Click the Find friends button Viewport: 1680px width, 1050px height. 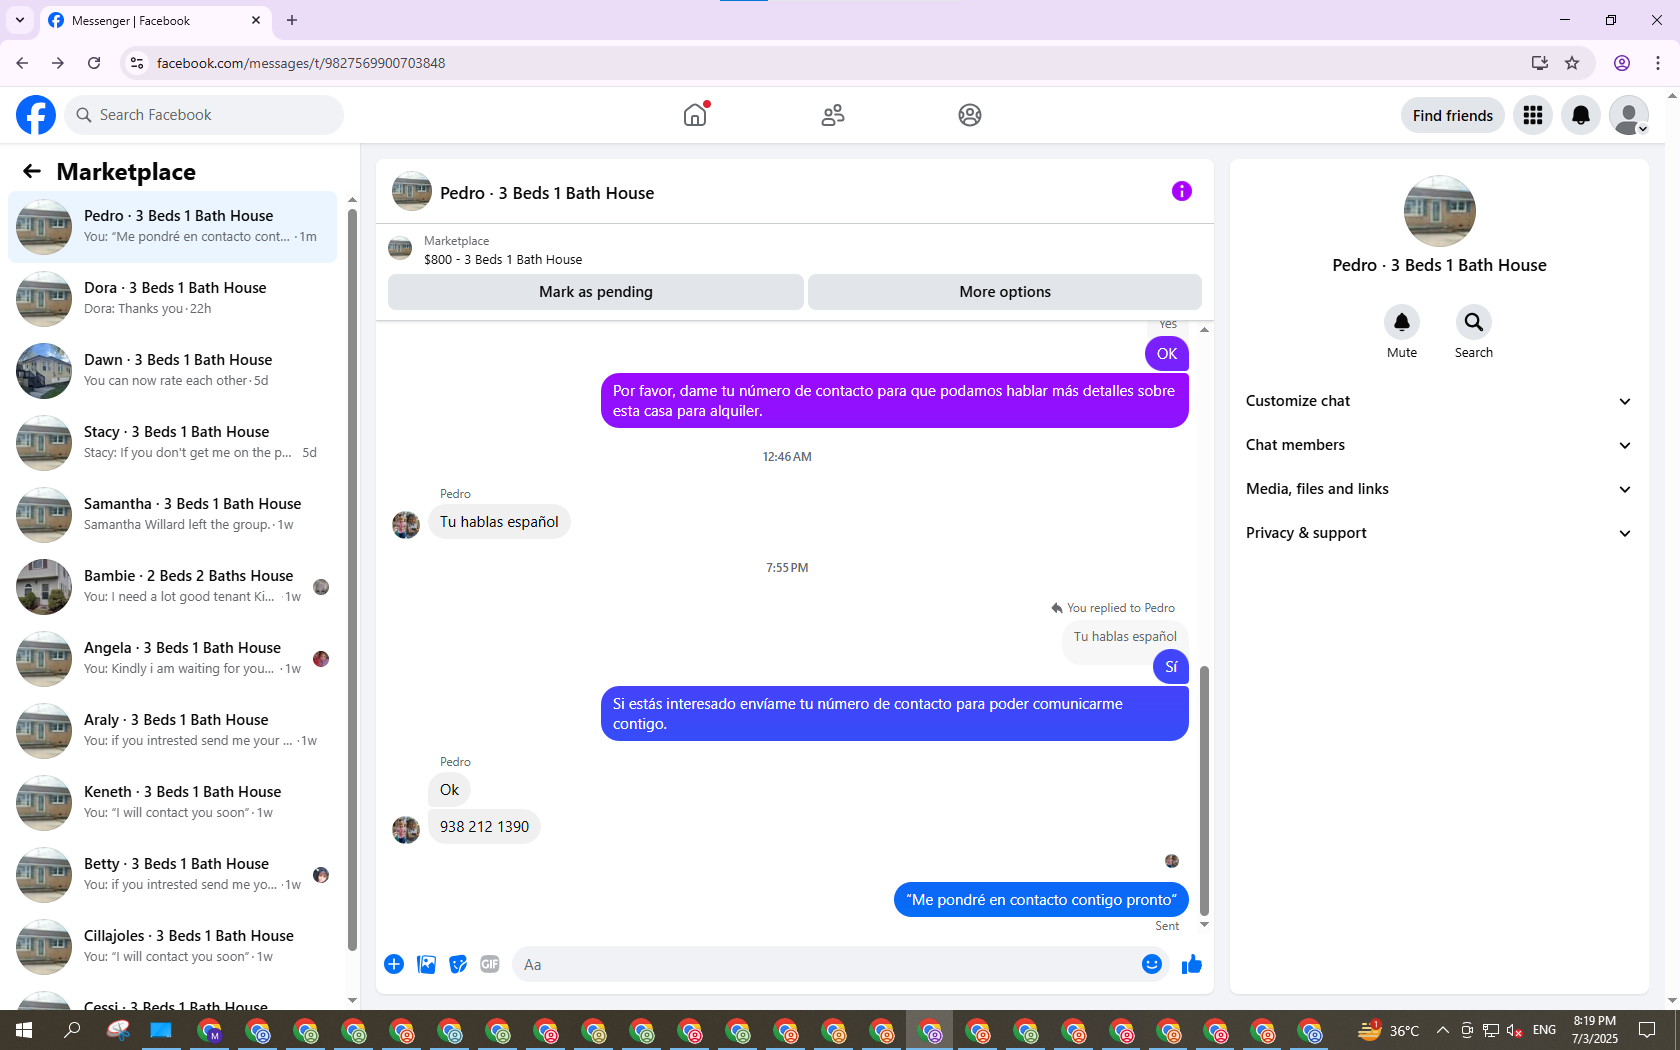(x=1453, y=115)
